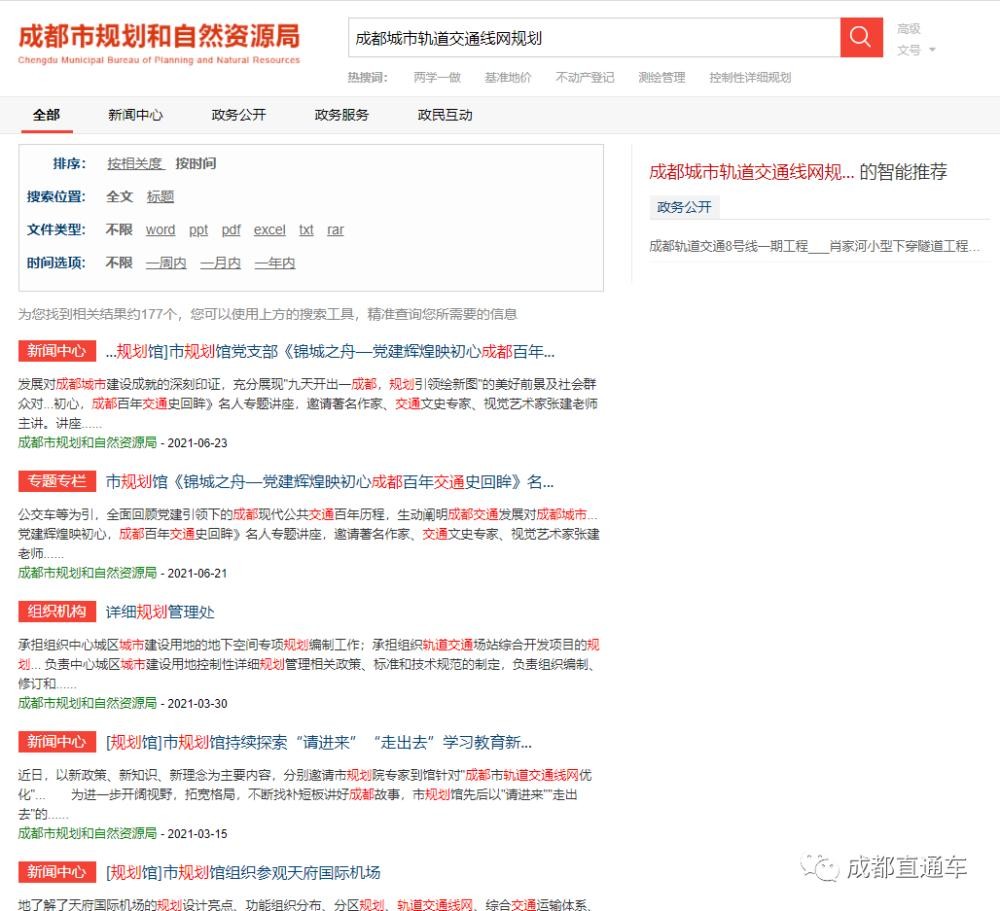This screenshot has height=911, width=1000.
Task: Set search position to 标题
Action: tap(160, 197)
